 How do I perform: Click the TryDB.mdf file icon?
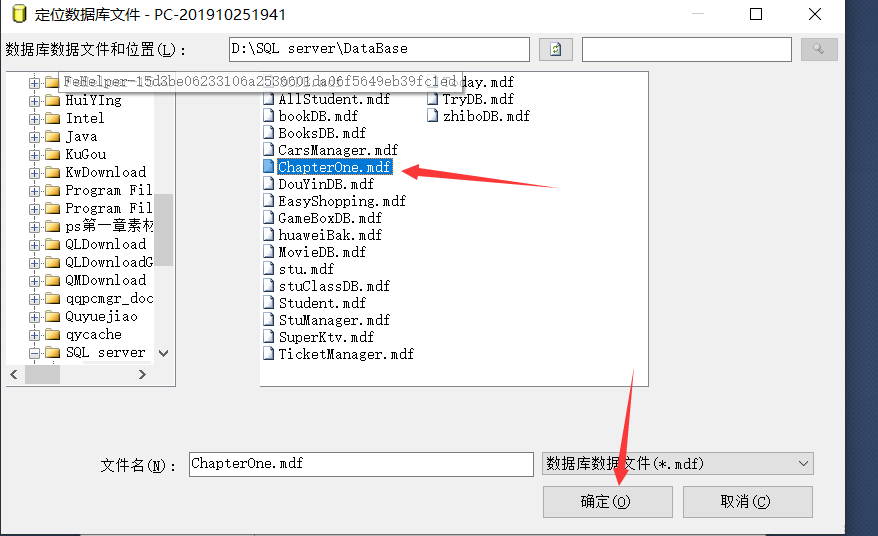[432, 100]
